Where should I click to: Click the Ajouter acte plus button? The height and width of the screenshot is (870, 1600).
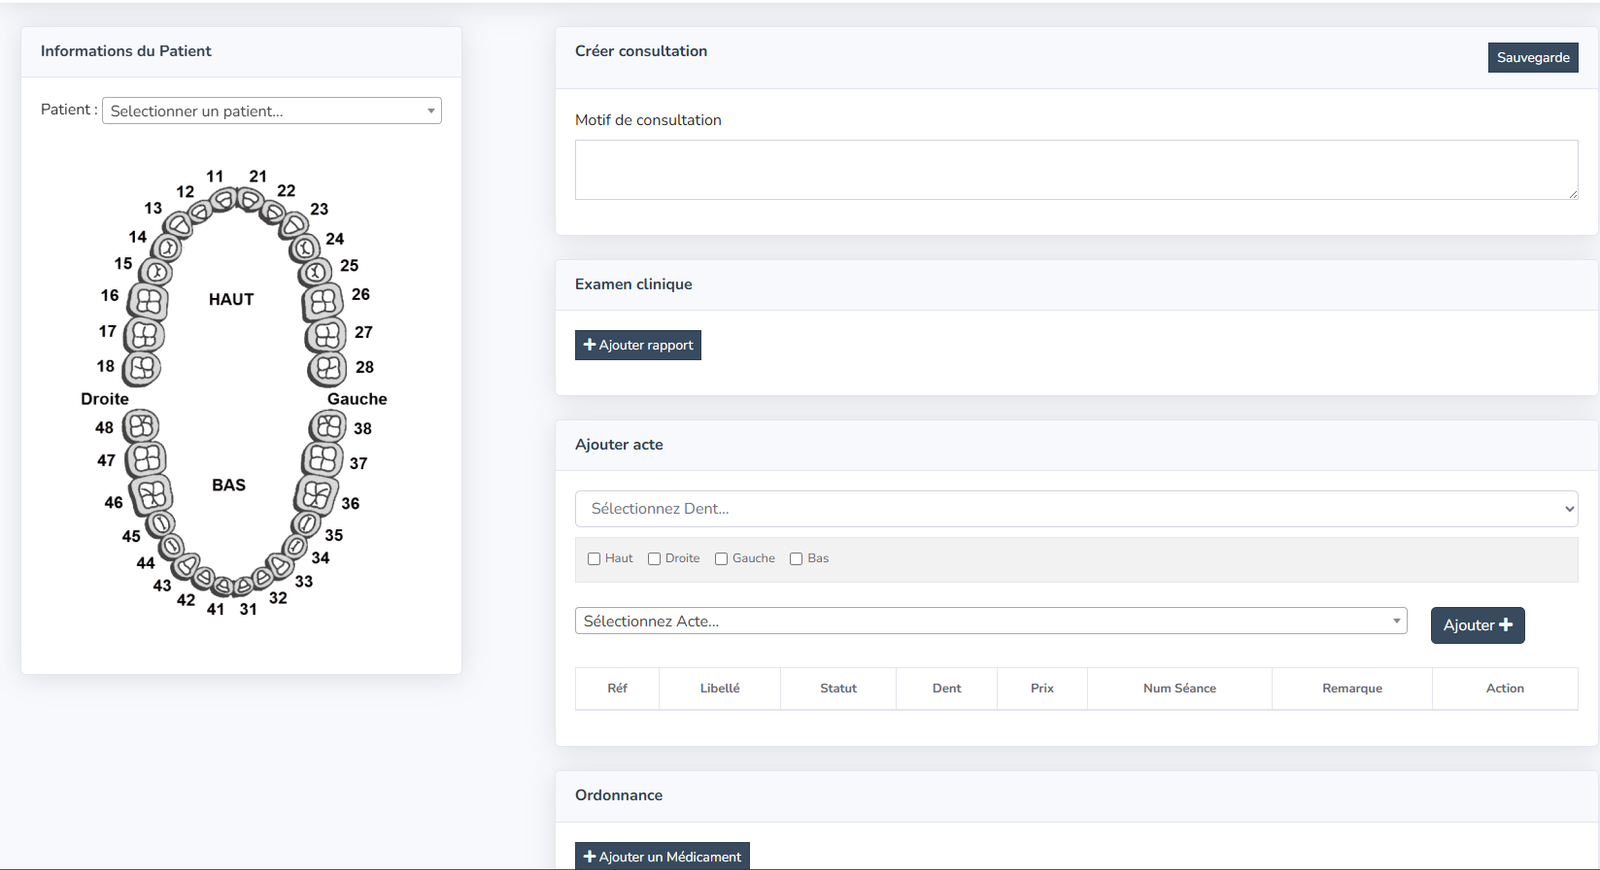click(x=1477, y=625)
